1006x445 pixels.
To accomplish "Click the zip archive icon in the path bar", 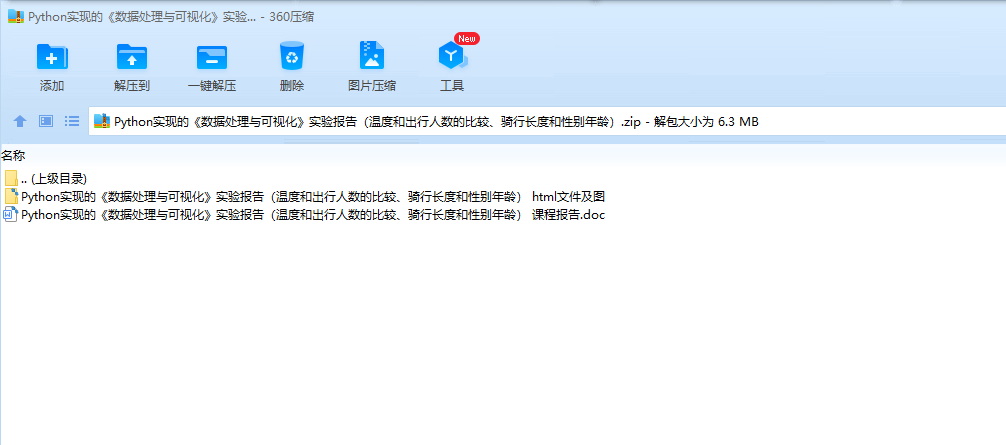I will coord(102,121).
